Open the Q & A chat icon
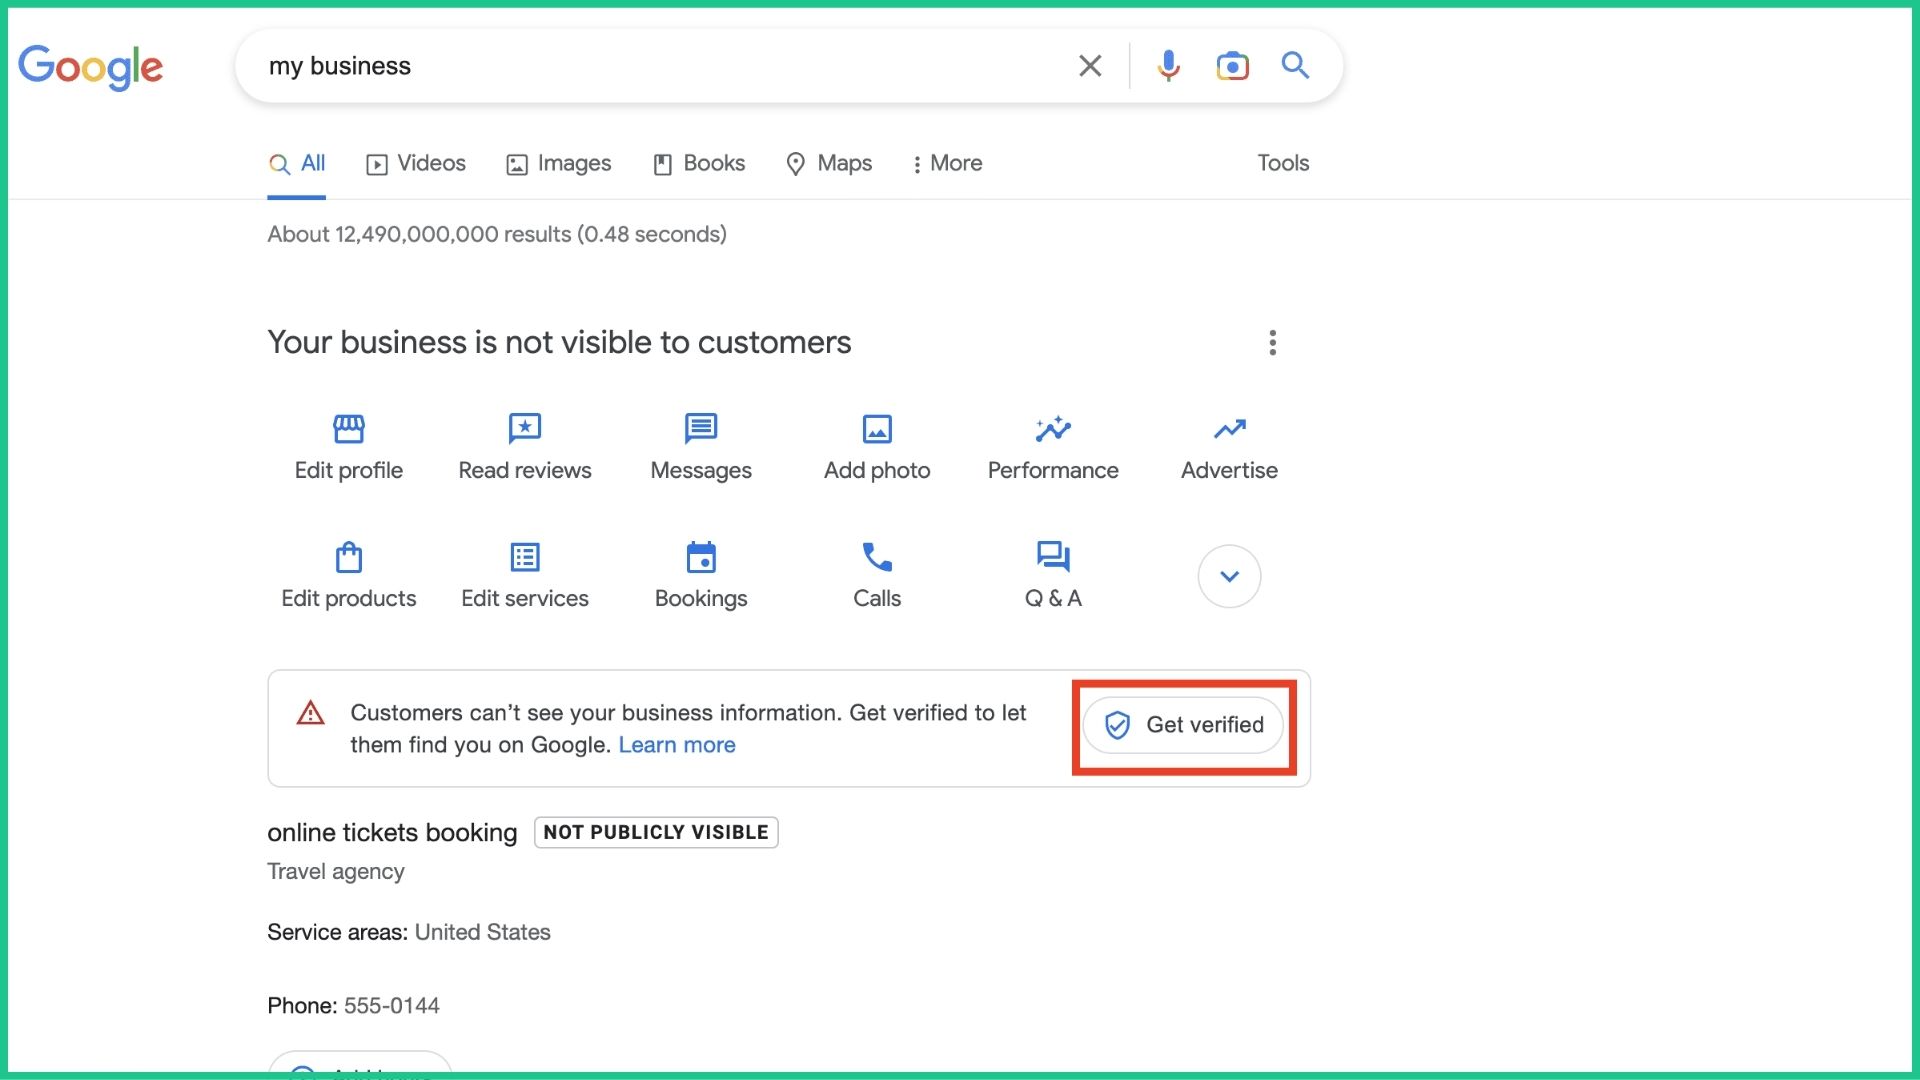This screenshot has width=1920, height=1080. 1053,557
